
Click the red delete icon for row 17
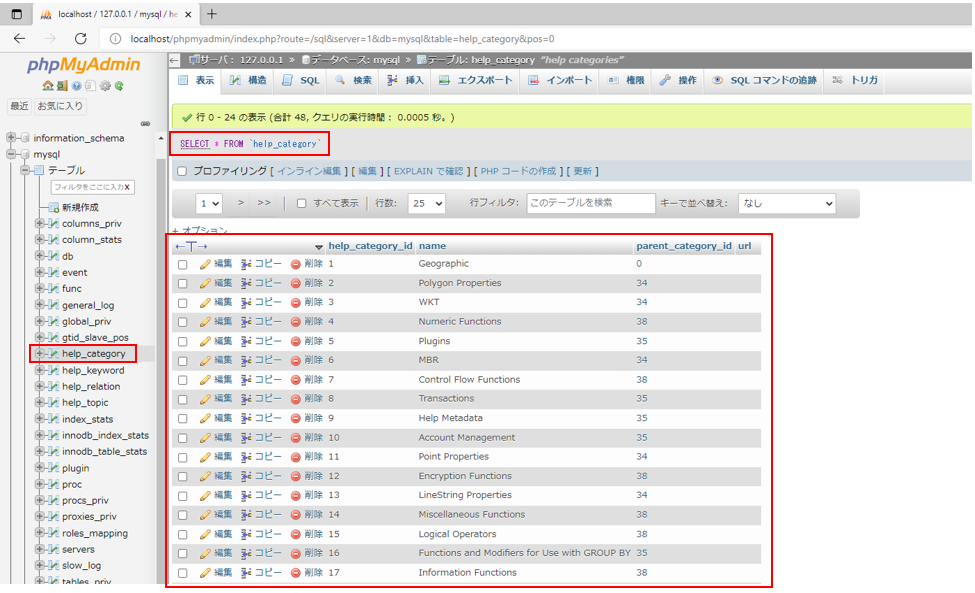(x=296, y=573)
